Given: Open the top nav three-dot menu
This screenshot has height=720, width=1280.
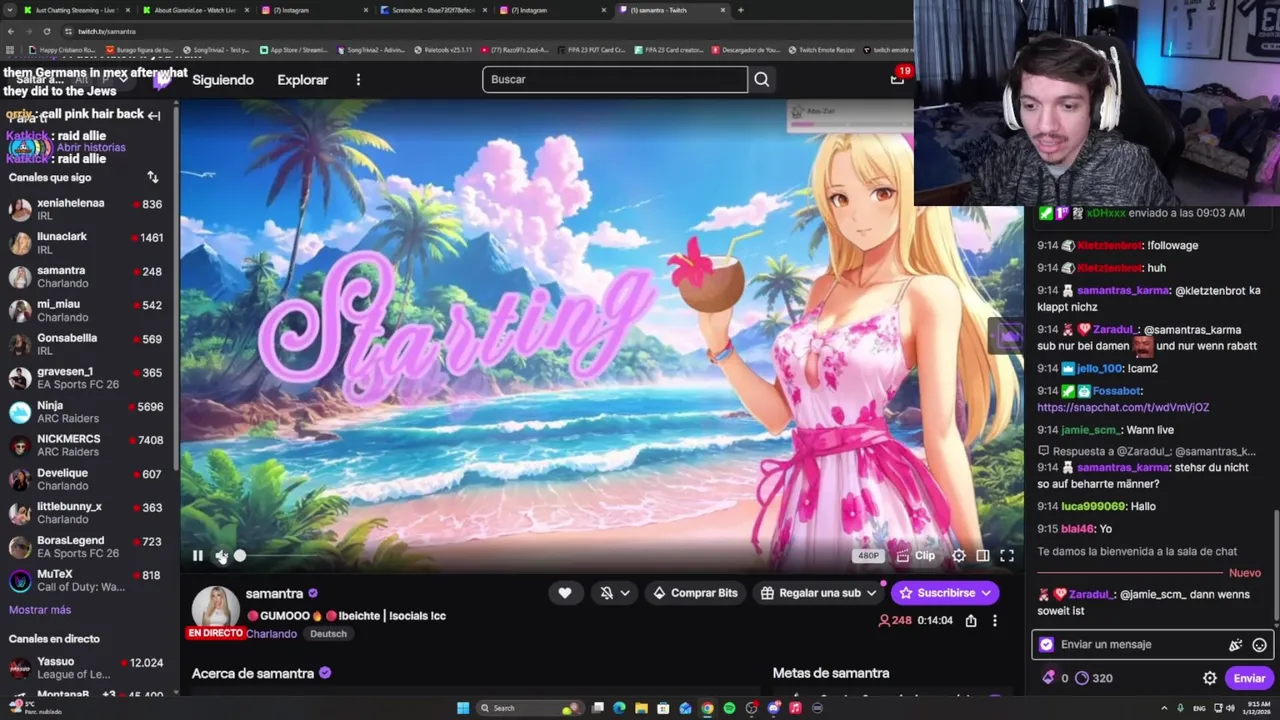Looking at the screenshot, I should [x=358, y=80].
